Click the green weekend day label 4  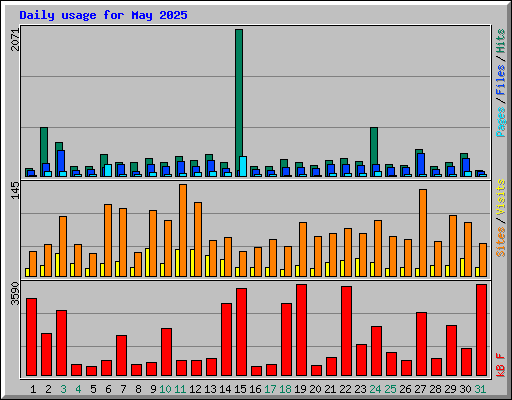click(78, 389)
